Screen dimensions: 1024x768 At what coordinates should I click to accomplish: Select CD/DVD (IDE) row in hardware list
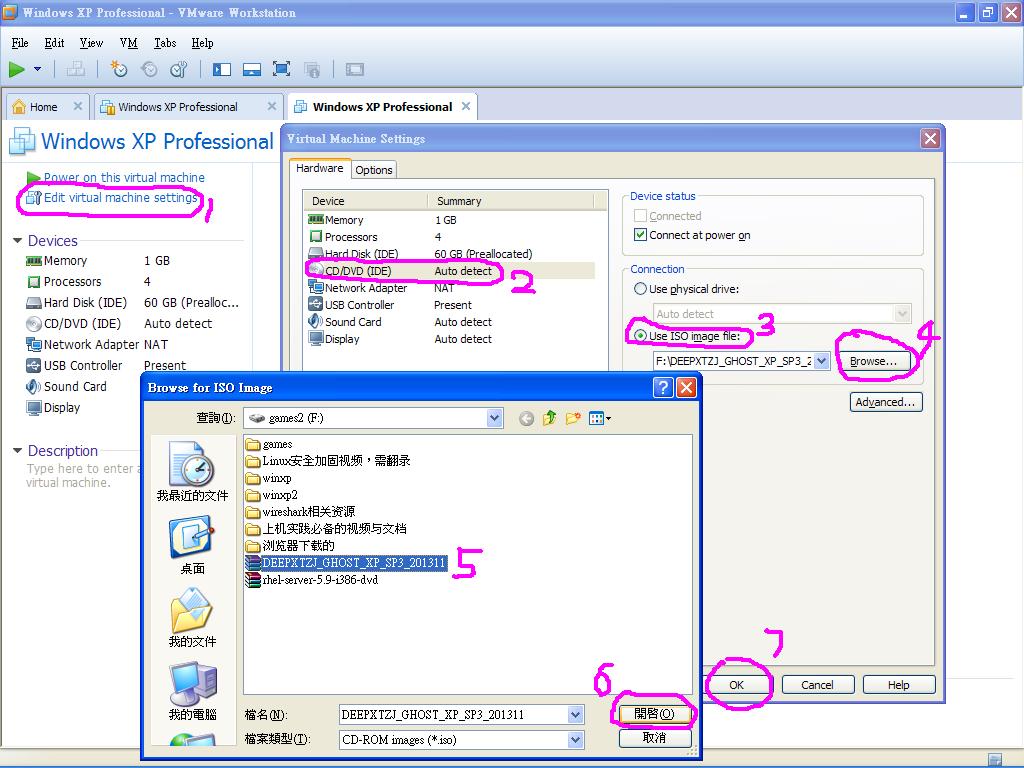(x=451, y=271)
